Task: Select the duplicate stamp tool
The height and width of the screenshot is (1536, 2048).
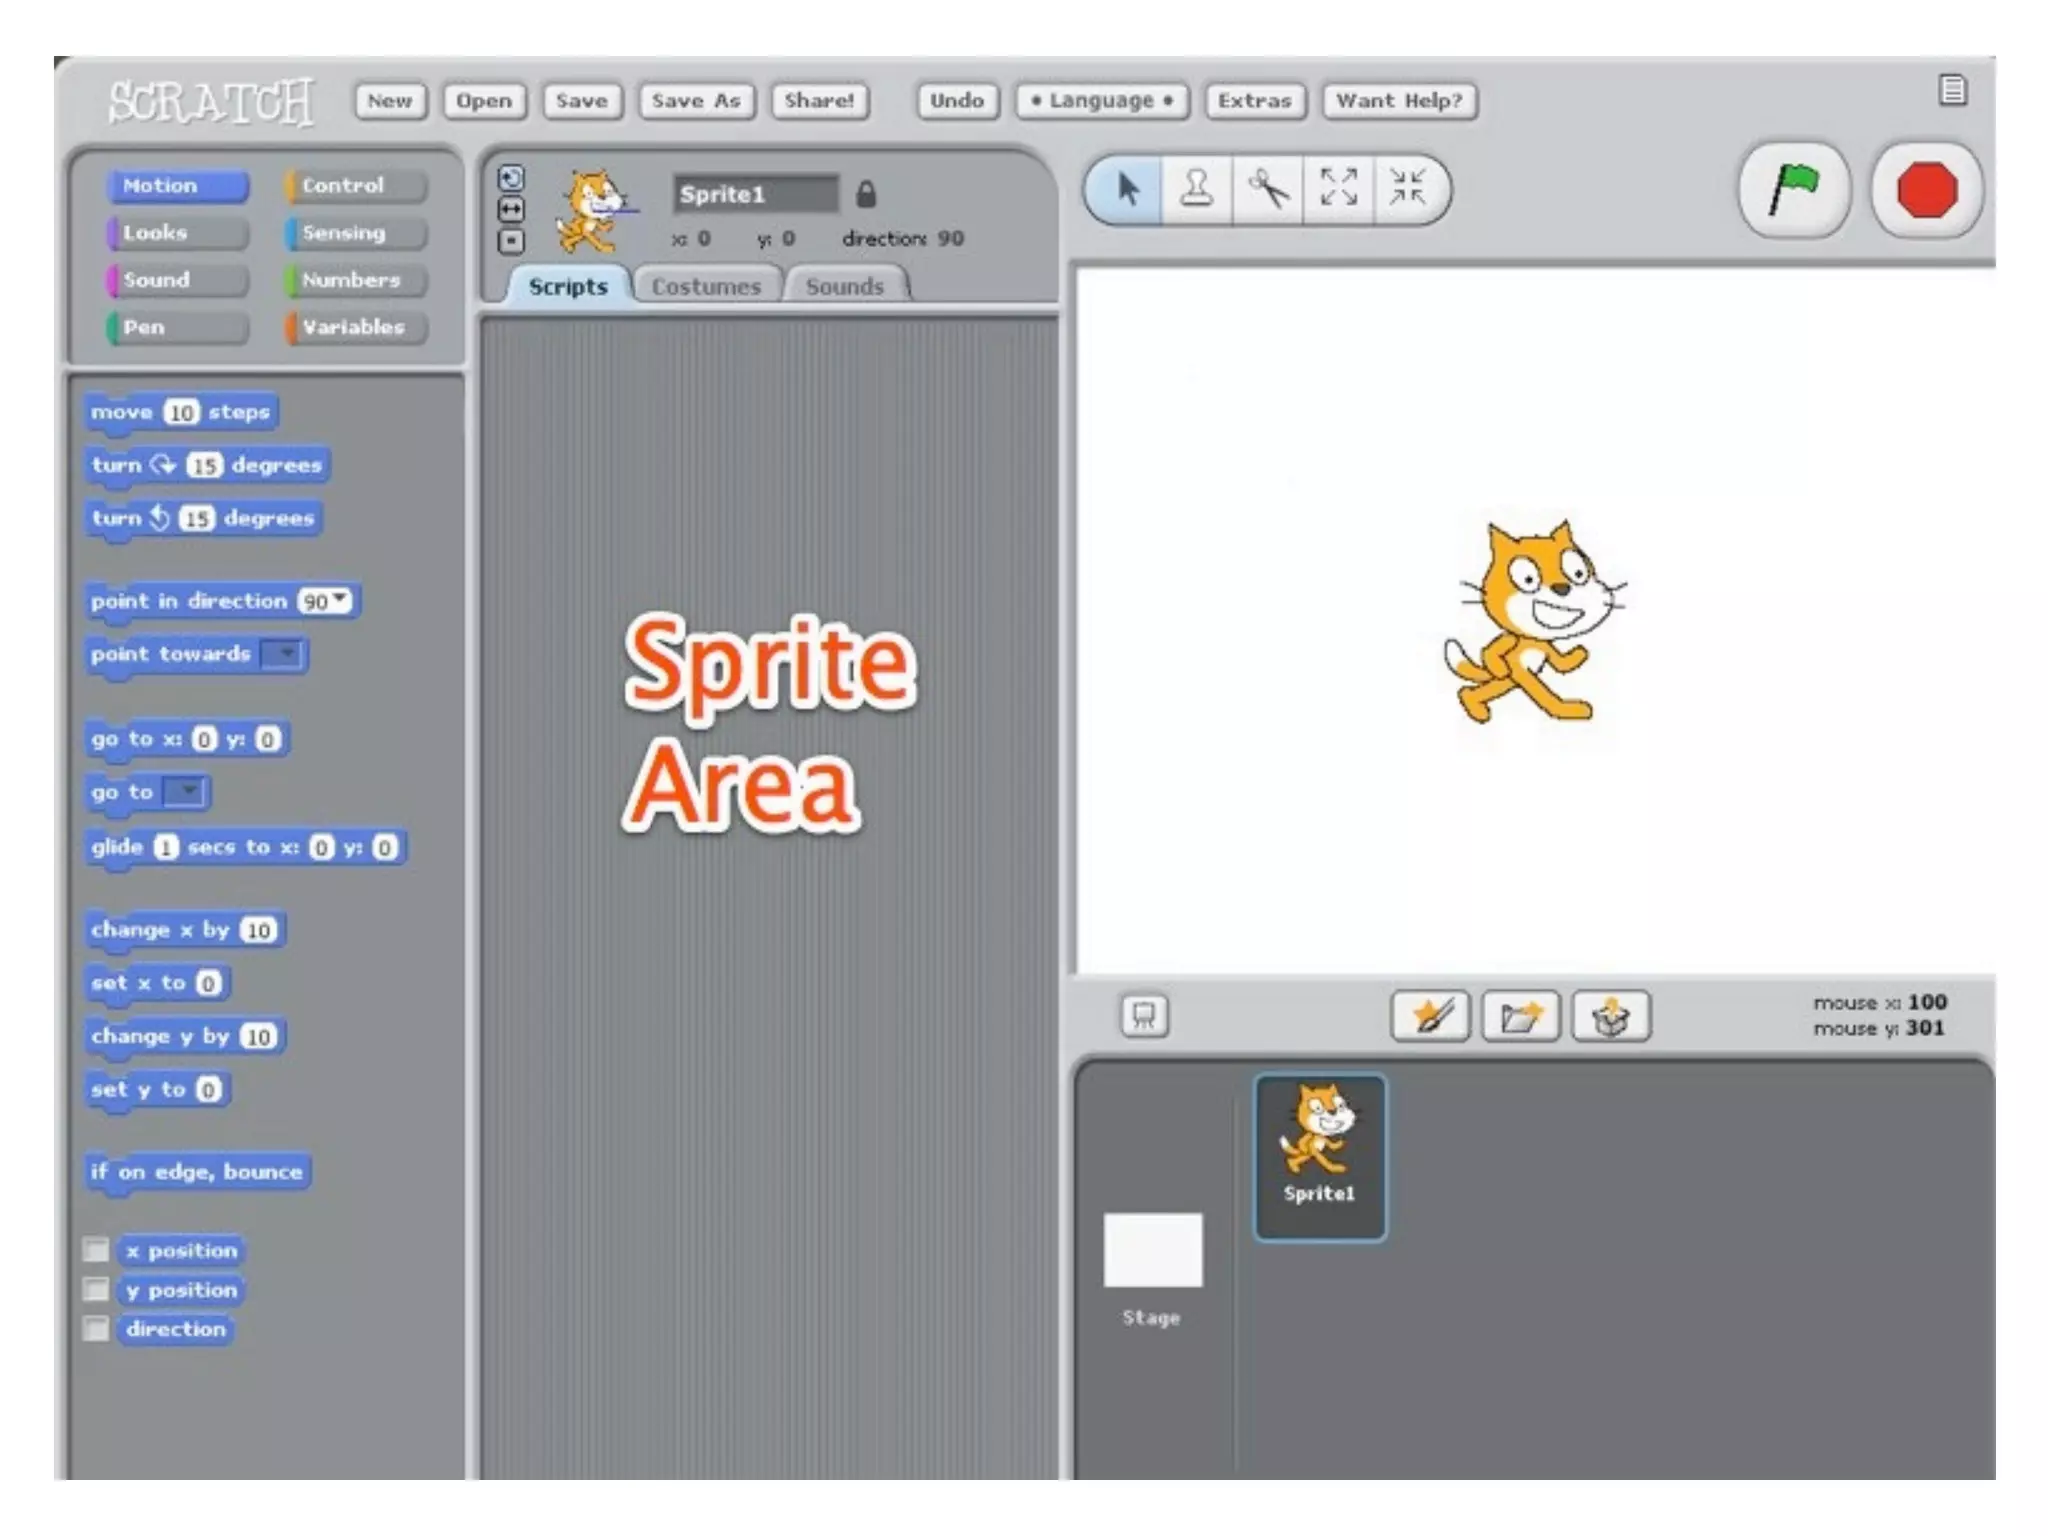Action: click(1197, 189)
